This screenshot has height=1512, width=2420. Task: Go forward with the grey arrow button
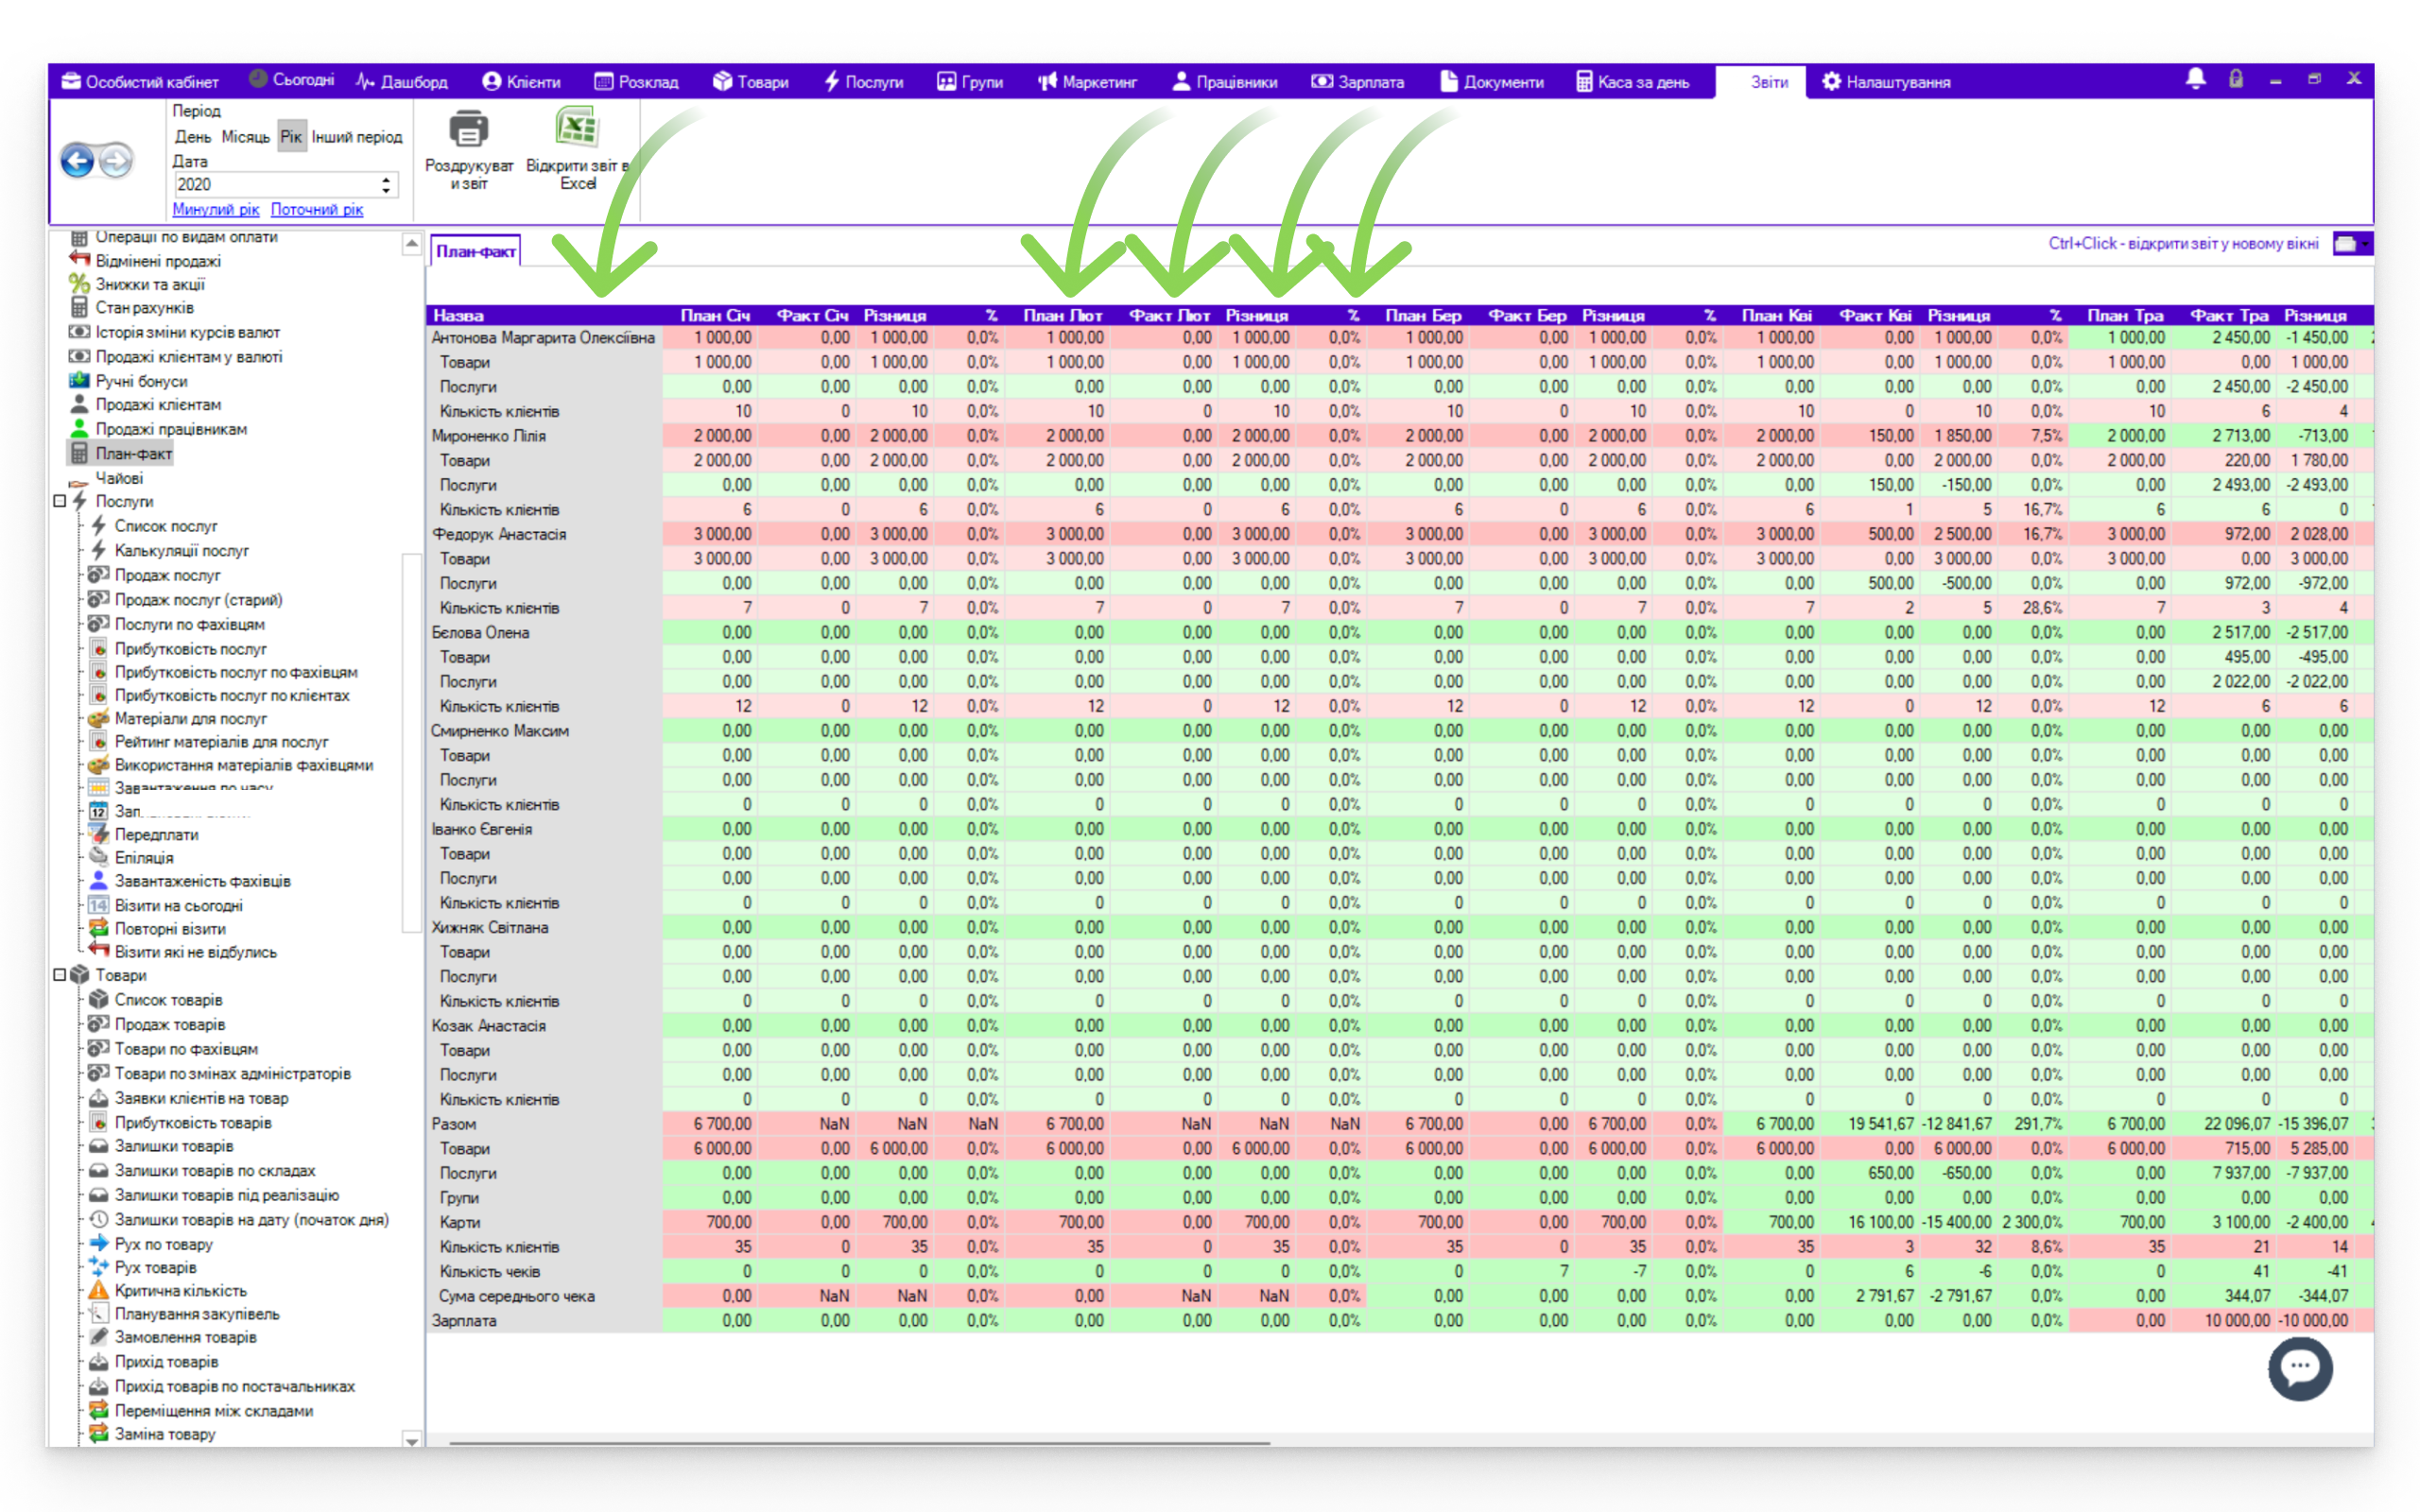coord(116,160)
